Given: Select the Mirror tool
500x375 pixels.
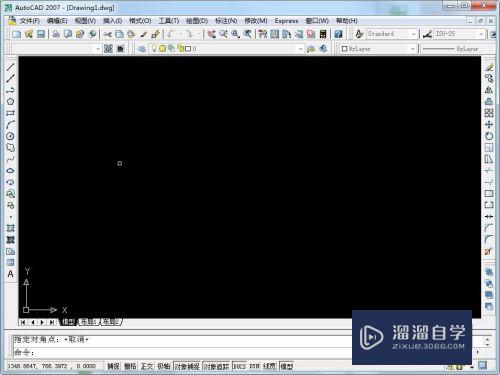Looking at the screenshot, I should coord(489,90).
